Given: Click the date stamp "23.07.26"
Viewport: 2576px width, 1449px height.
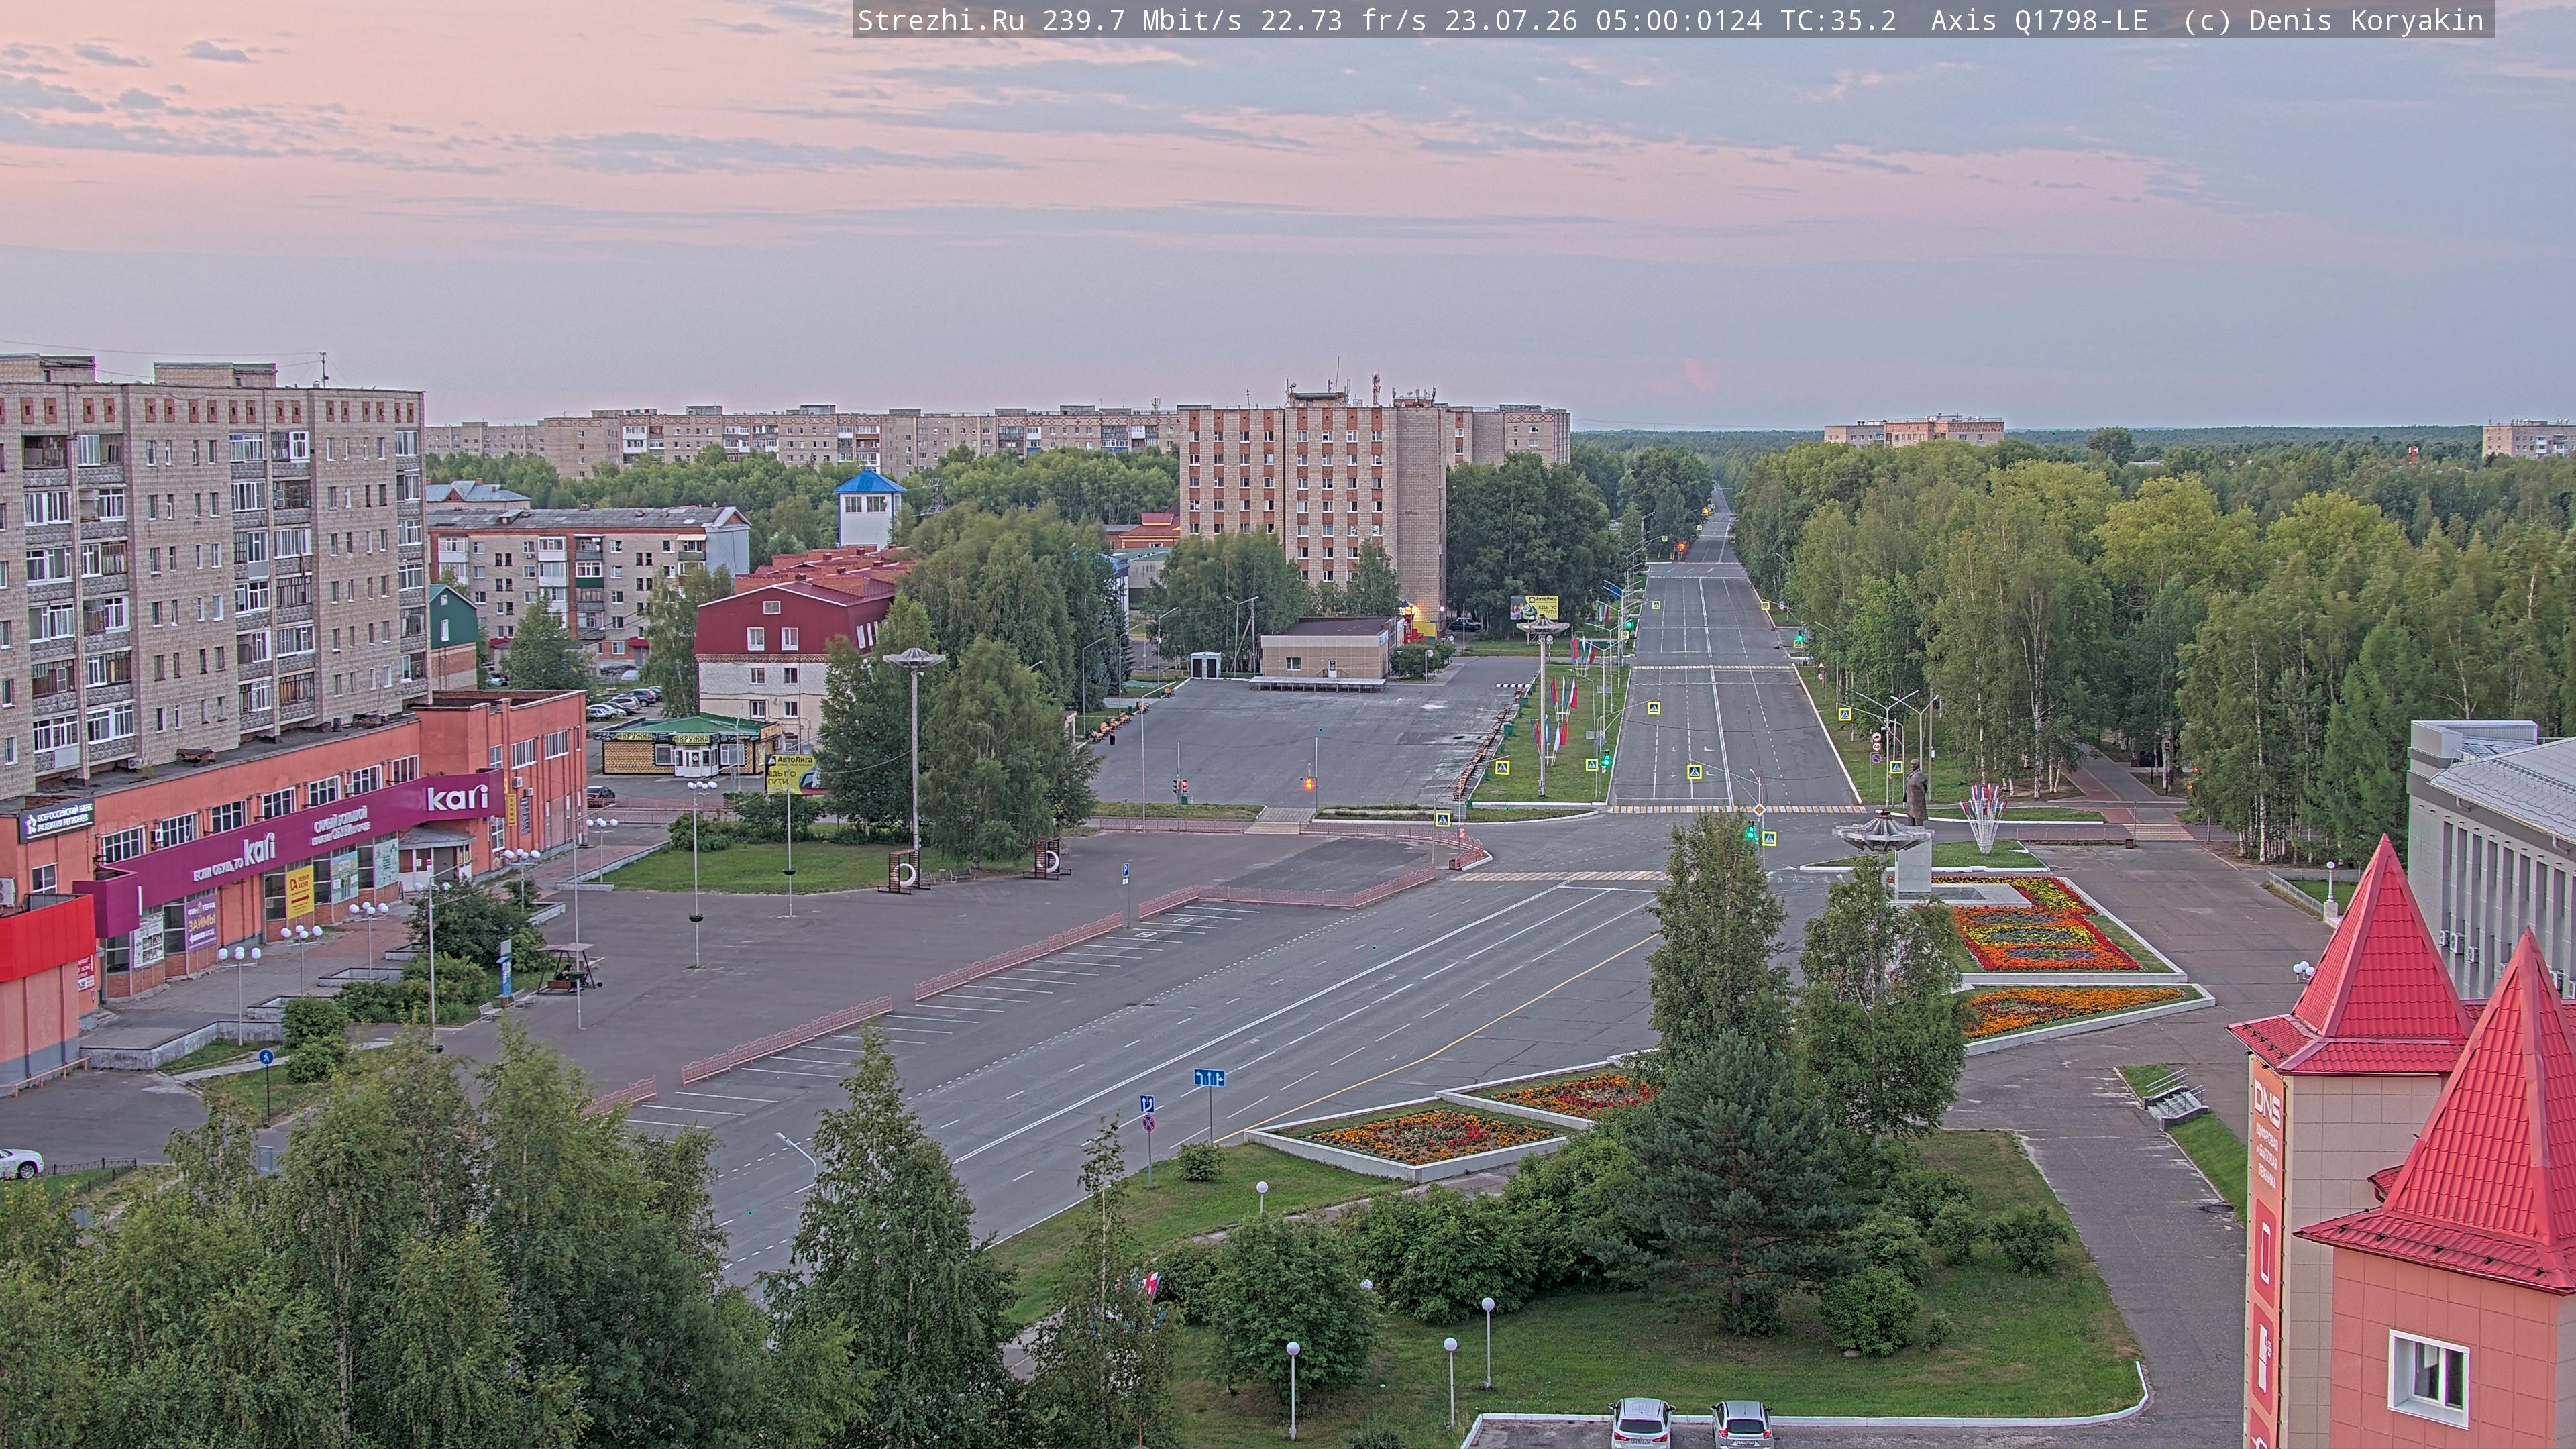Looking at the screenshot, I should (x=1511, y=21).
